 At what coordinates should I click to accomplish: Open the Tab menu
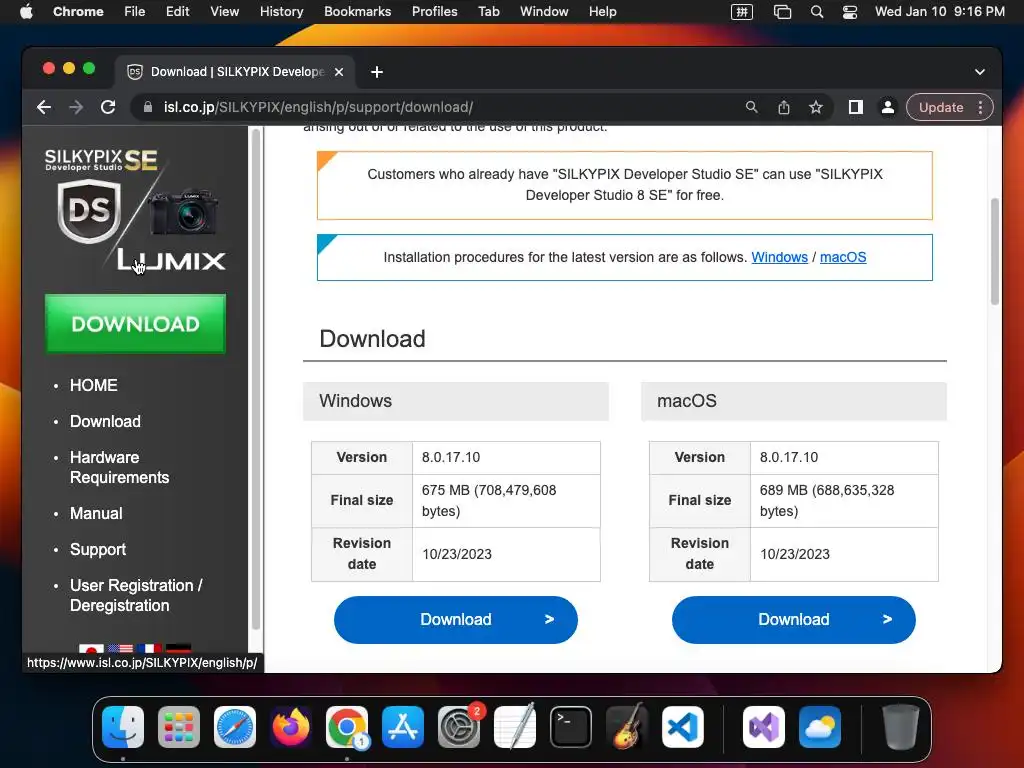tap(488, 12)
